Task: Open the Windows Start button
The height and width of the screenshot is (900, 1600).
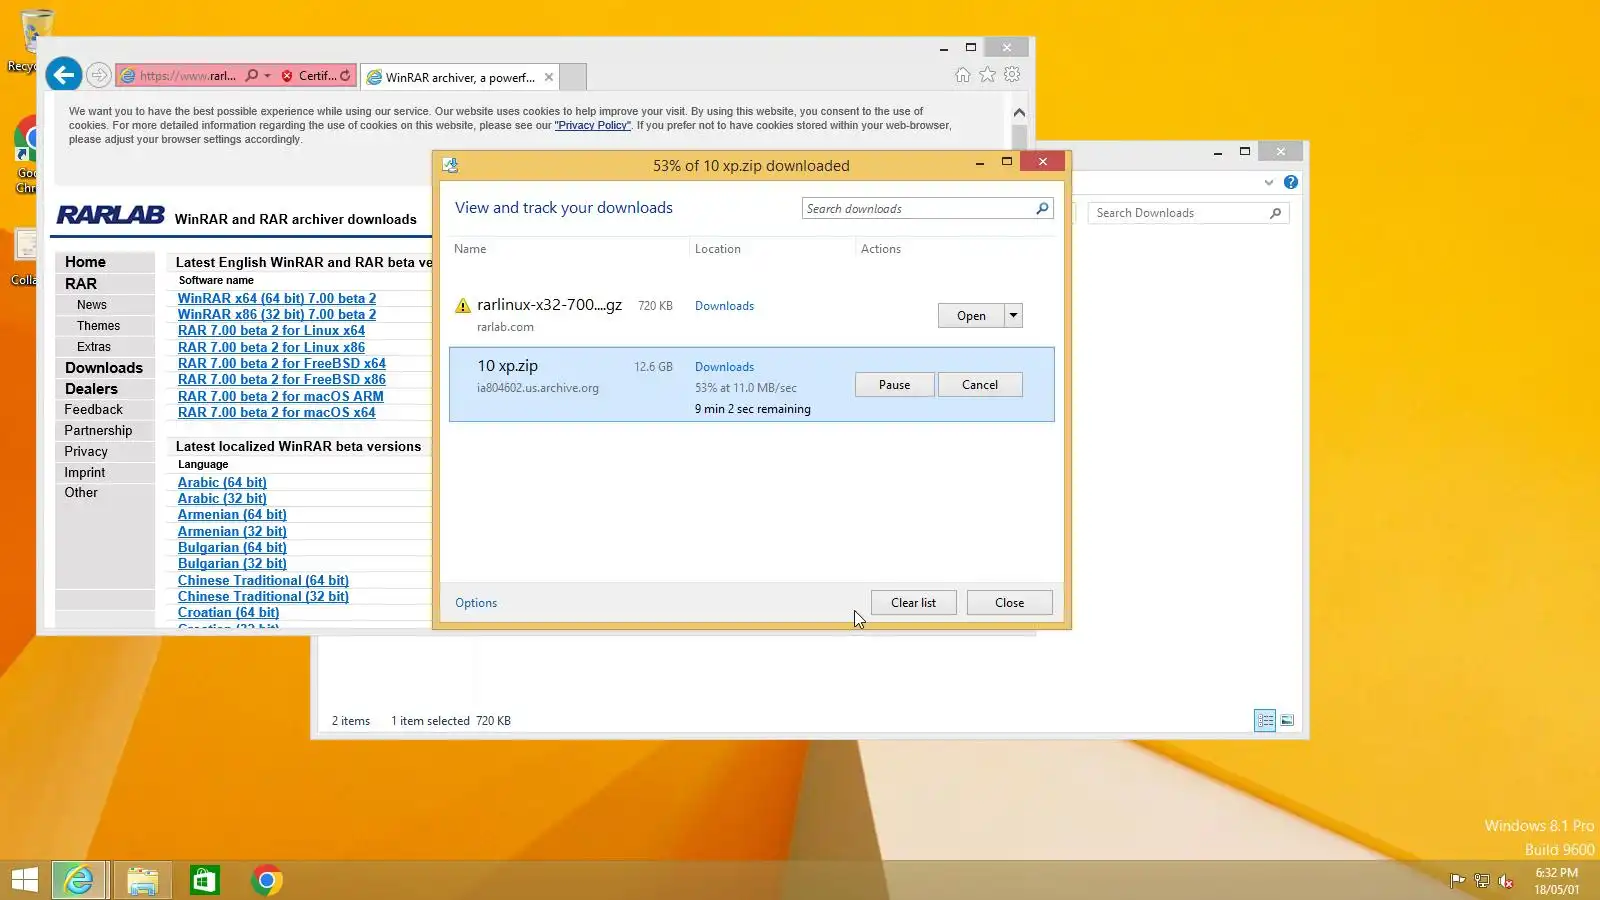Action: [x=25, y=880]
